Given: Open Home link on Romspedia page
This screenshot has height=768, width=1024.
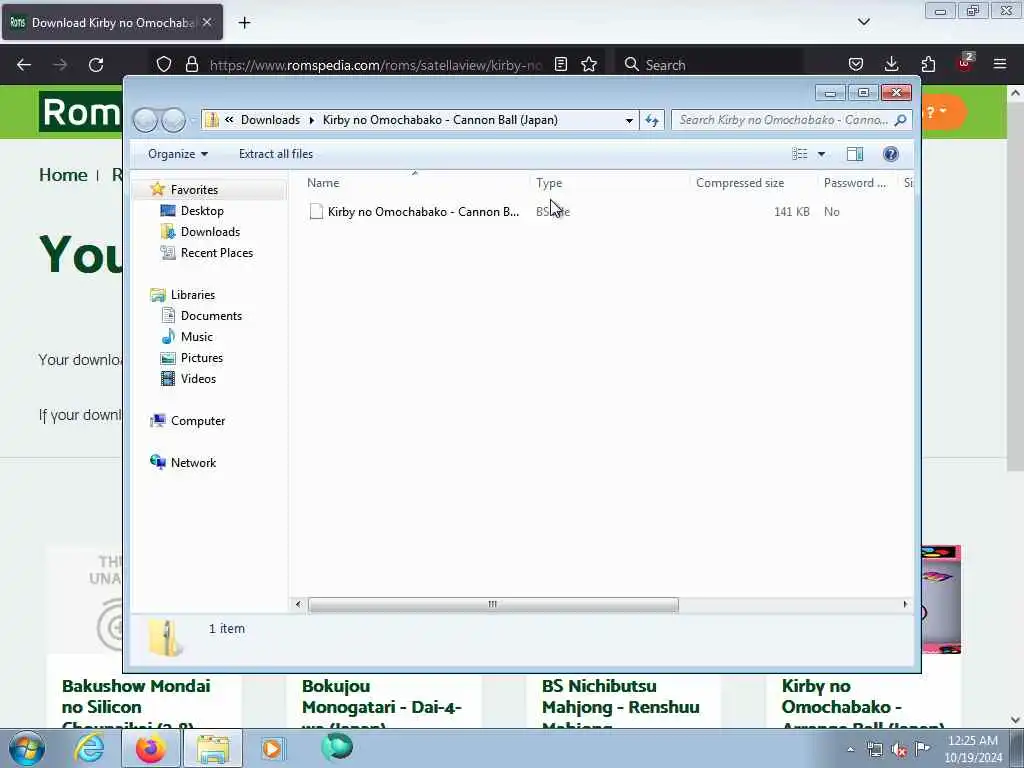Looking at the screenshot, I should point(63,175).
